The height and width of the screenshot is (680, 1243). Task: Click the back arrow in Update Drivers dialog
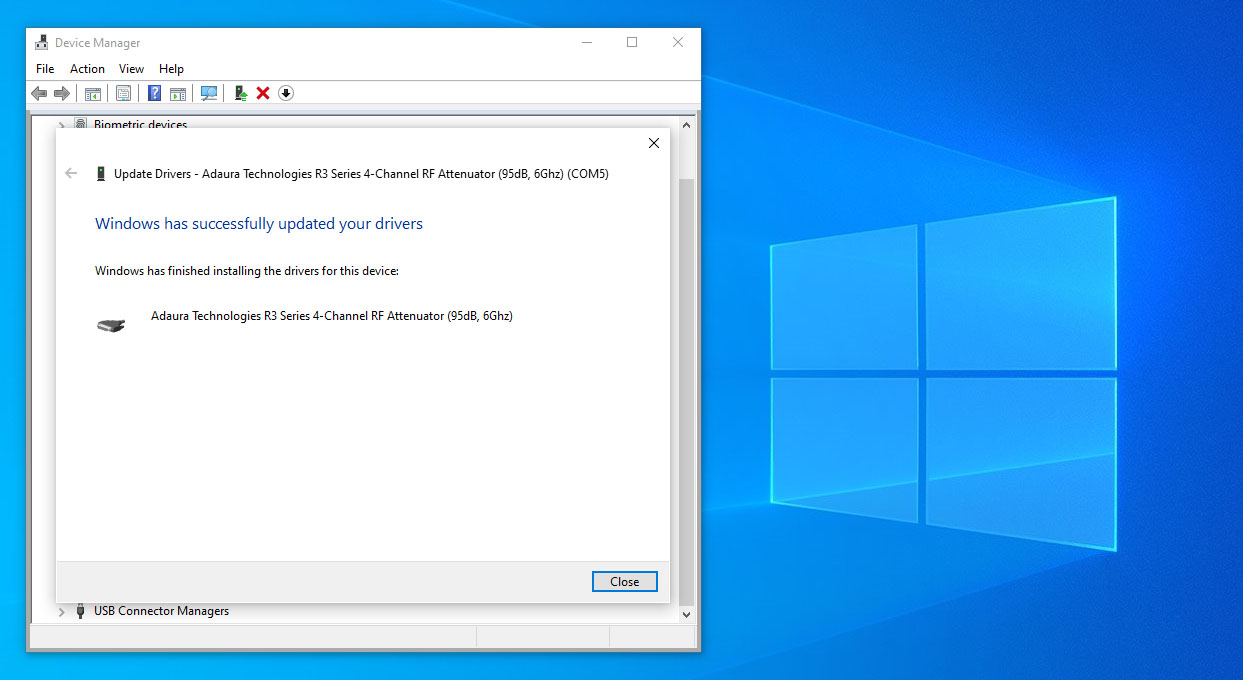[x=71, y=173]
